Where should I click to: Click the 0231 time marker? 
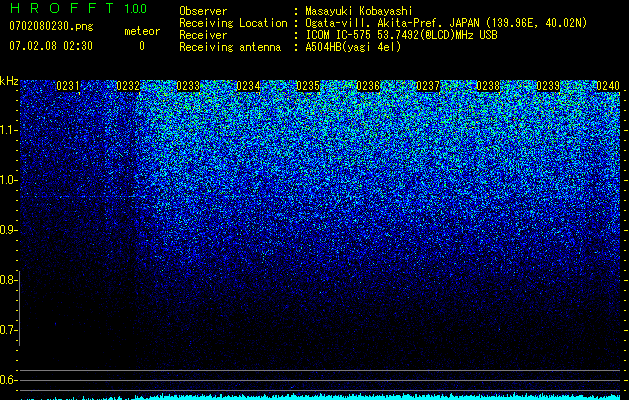[68, 86]
